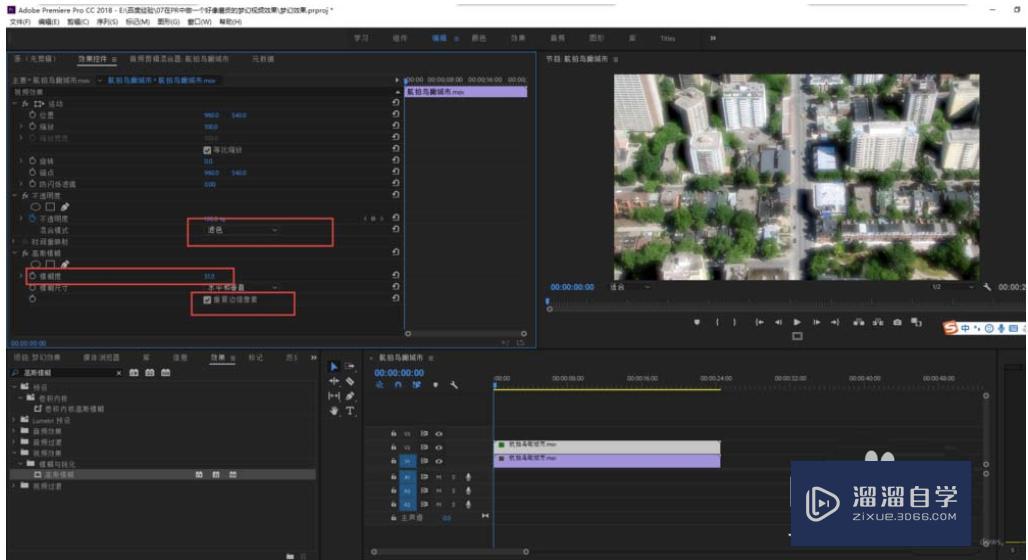Collapse the 不透明度 opacity effect group
The image size is (1028, 560).
pos(16,195)
